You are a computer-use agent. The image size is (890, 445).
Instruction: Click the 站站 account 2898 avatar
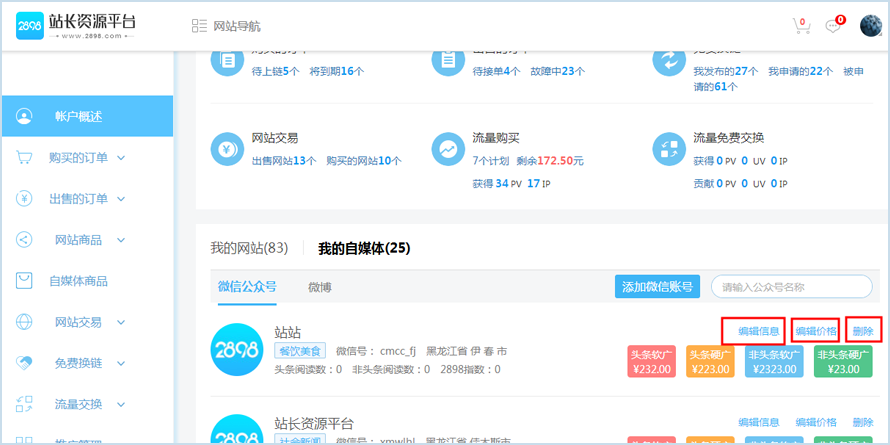pyautogui.click(x=237, y=350)
